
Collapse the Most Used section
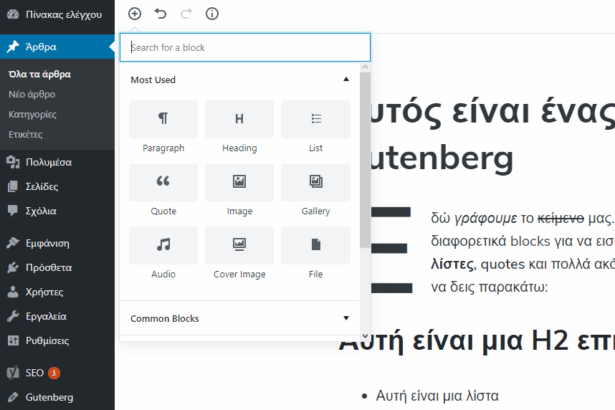click(x=346, y=79)
